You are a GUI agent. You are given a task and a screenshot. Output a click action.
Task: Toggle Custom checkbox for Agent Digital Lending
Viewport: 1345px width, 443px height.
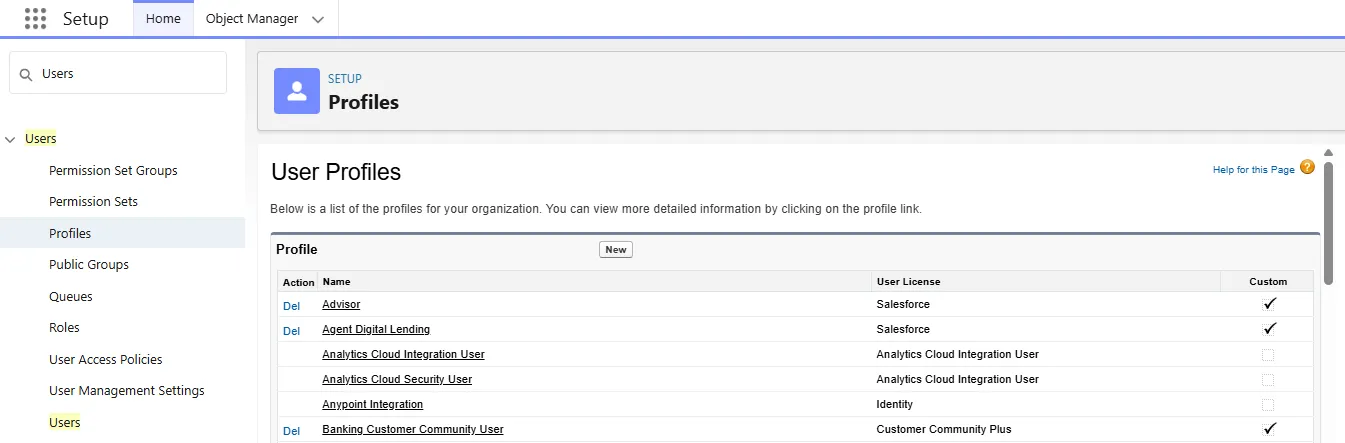(x=1269, y=329)
